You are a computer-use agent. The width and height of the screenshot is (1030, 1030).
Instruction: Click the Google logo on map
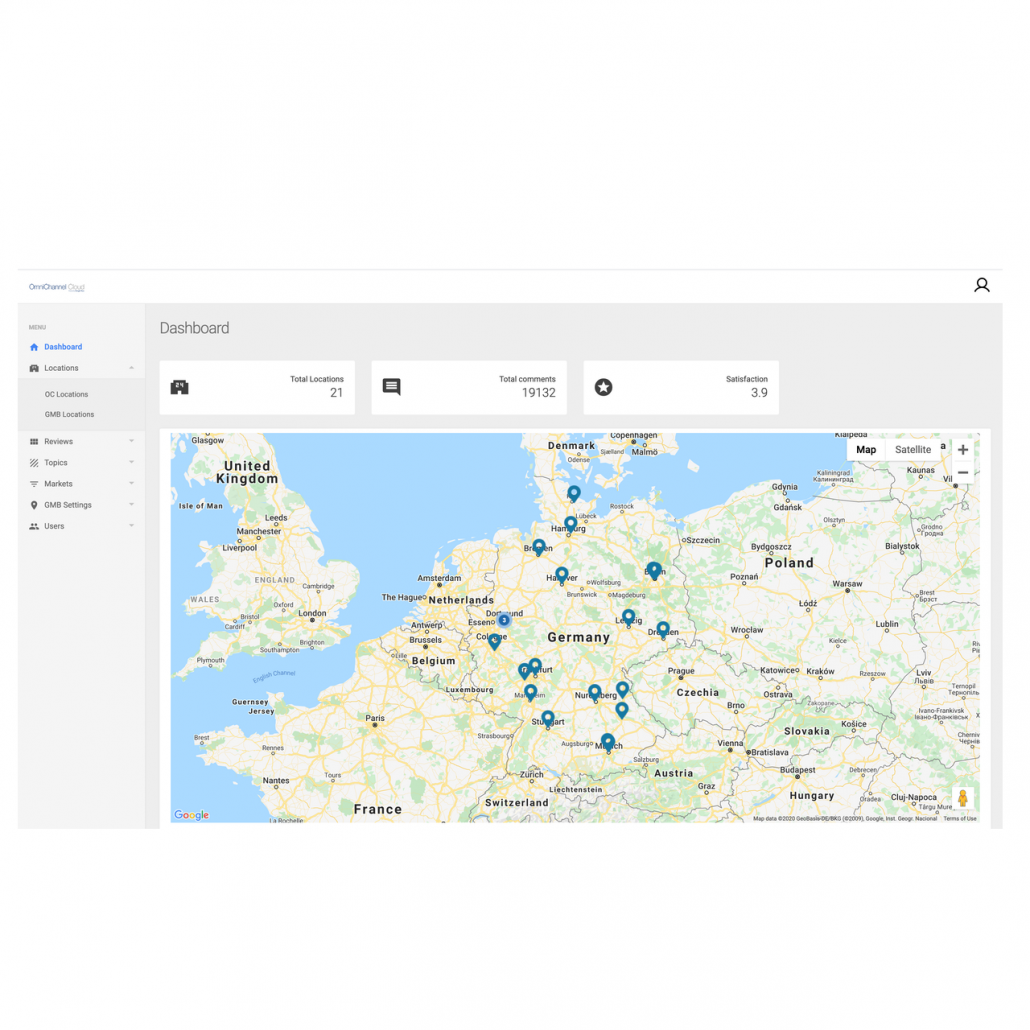191,815
